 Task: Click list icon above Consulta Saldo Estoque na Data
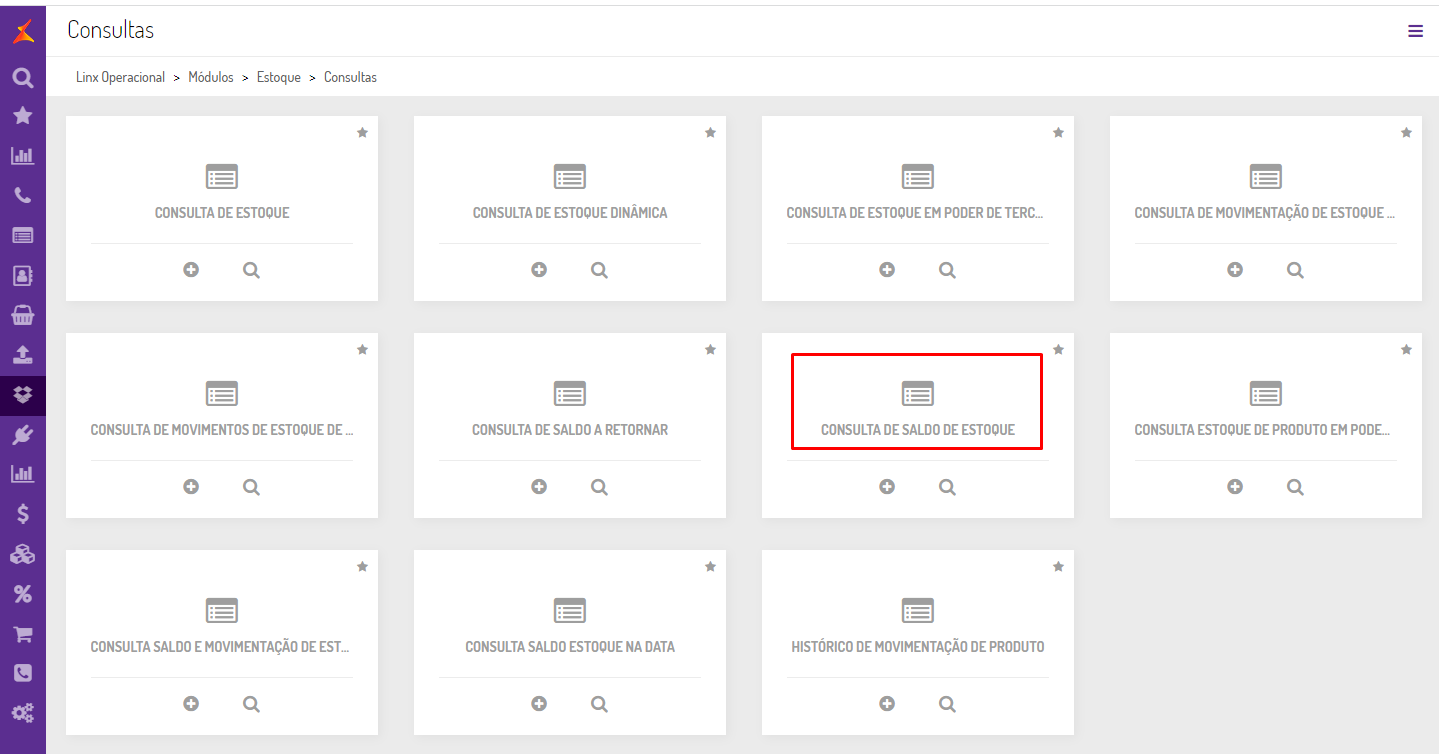570,611
